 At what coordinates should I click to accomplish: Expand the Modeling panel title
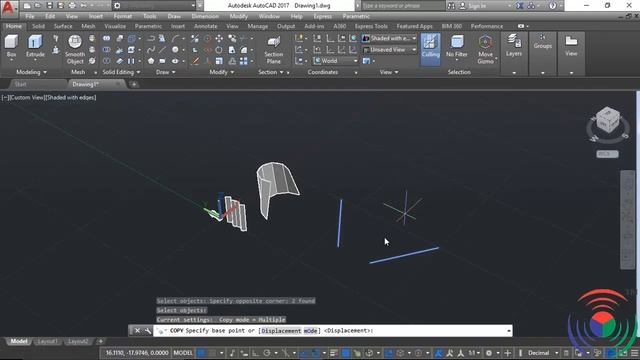tap(31, 72)
